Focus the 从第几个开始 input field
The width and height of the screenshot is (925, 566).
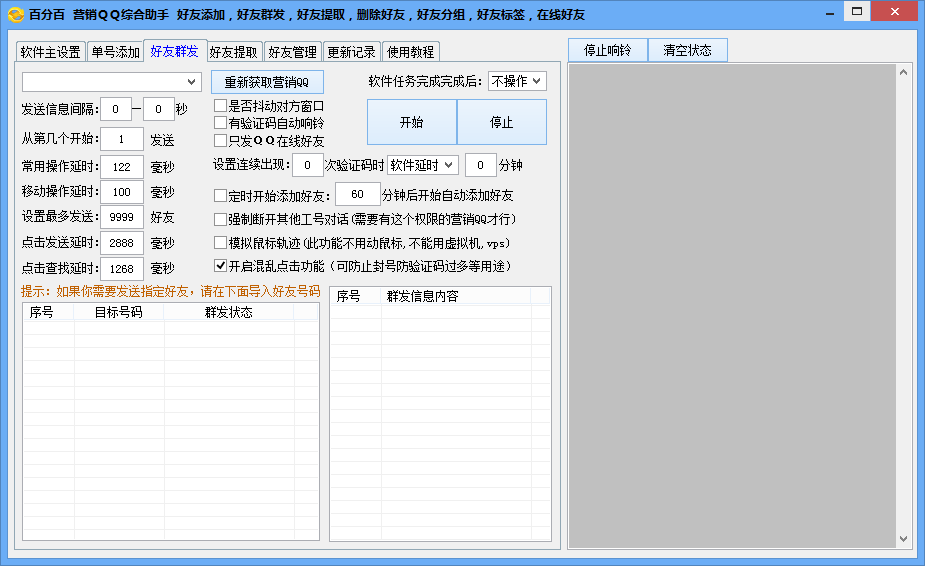[x=122, y=139]
